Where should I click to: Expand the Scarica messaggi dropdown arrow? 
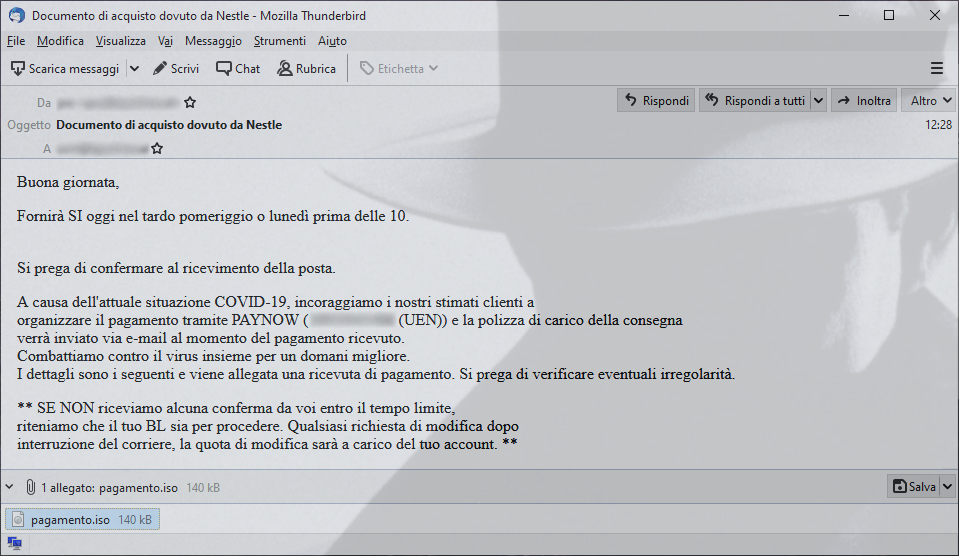coord(135,69)
